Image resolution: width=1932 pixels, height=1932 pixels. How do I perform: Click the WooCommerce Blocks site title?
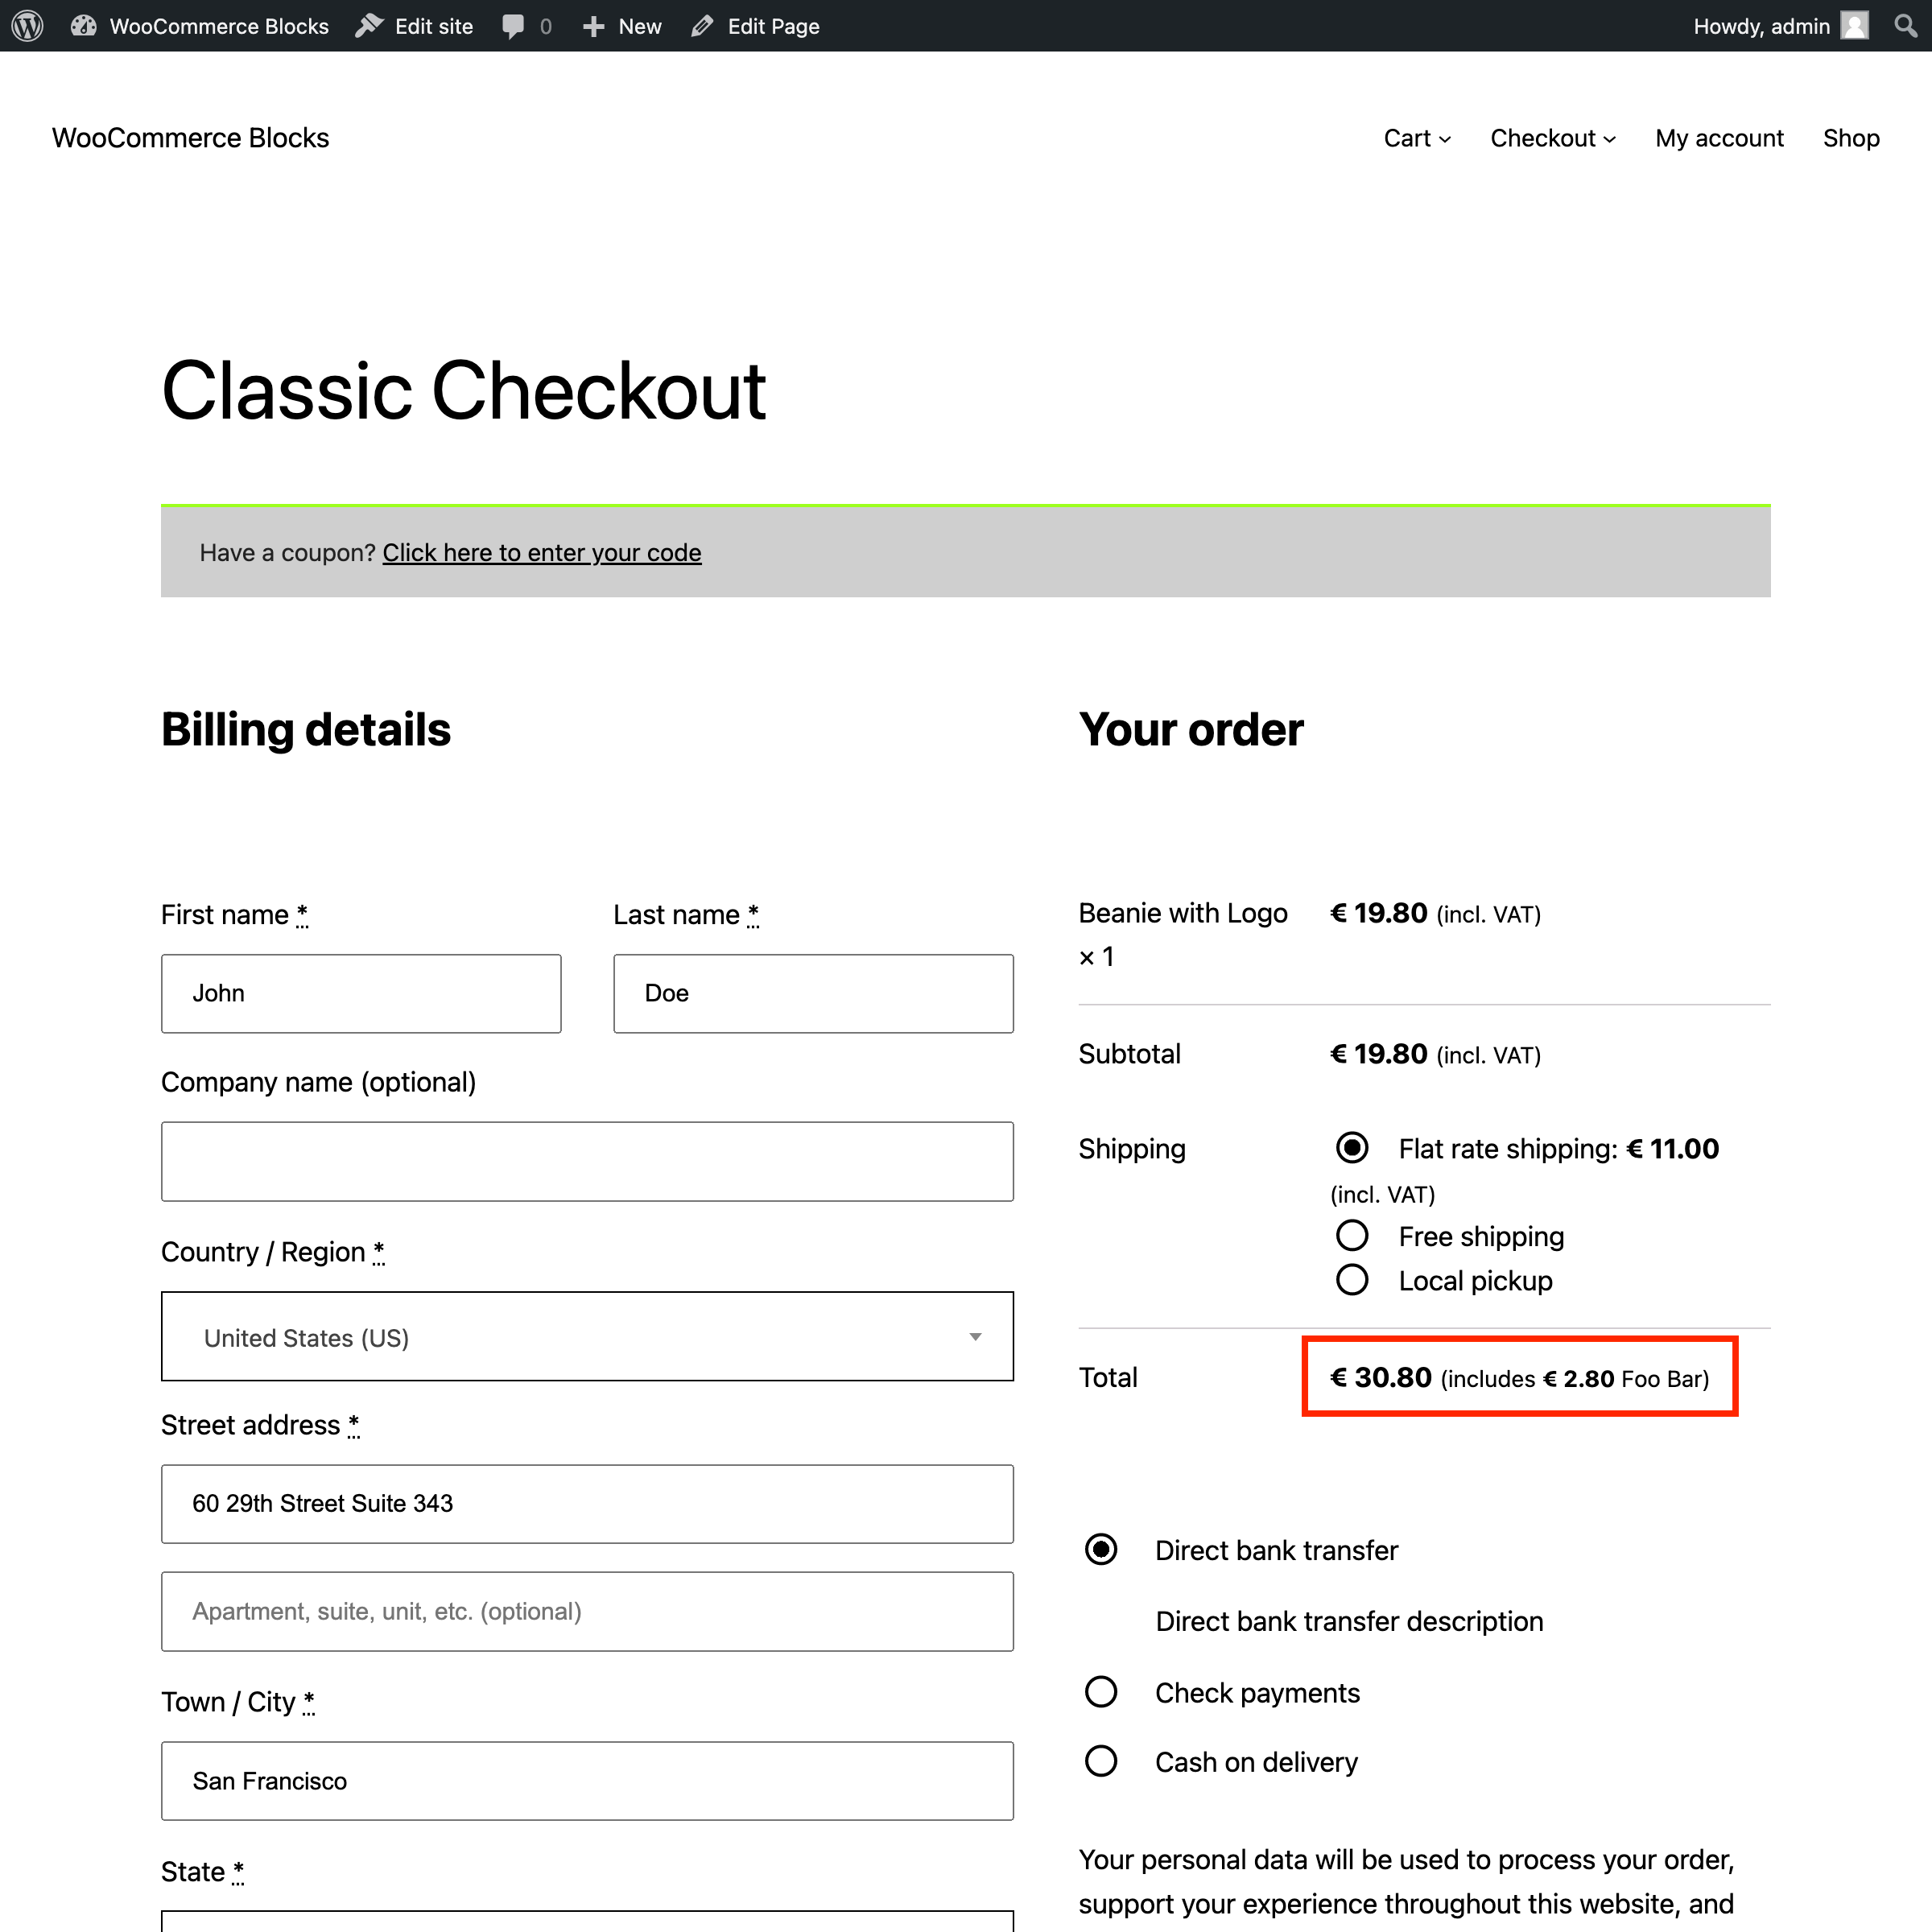(190, 138)
